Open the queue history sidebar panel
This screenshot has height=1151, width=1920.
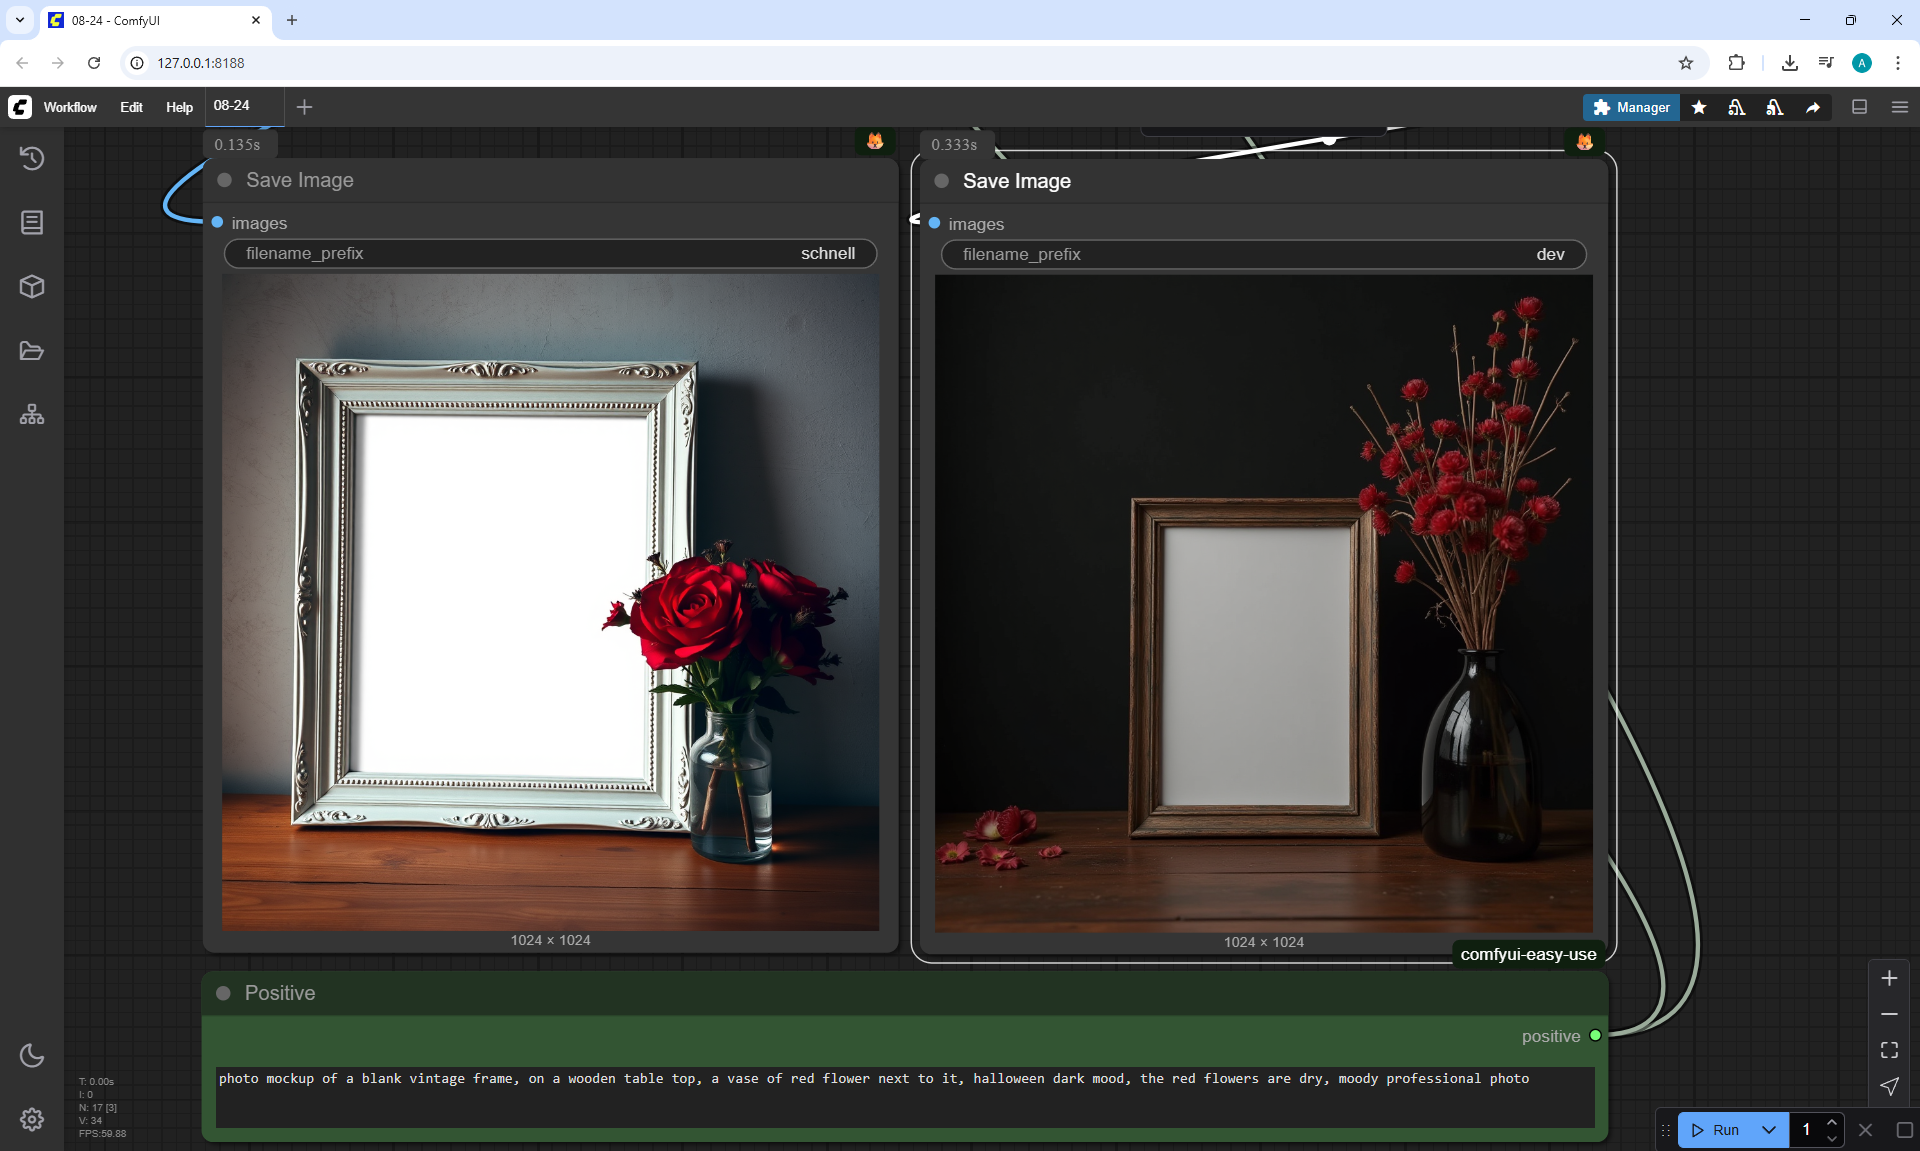(32, 158)
